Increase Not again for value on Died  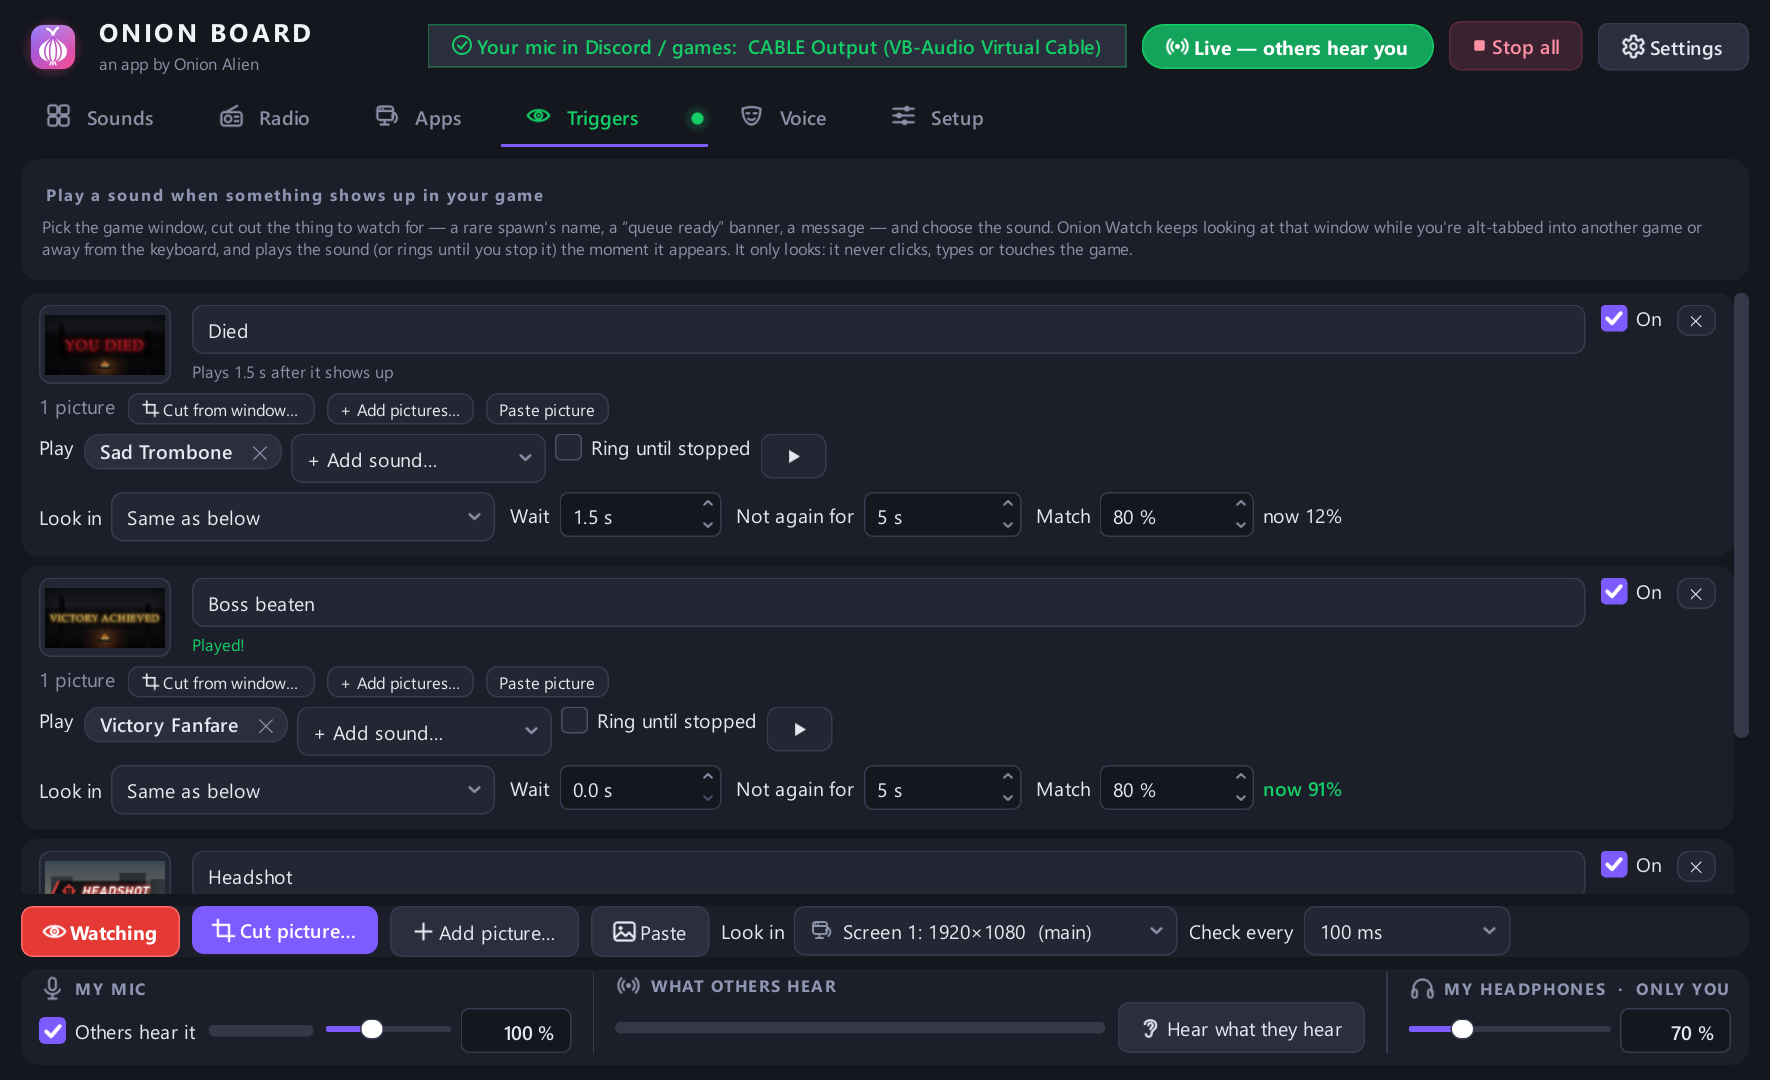click(x=1008, y=505)
